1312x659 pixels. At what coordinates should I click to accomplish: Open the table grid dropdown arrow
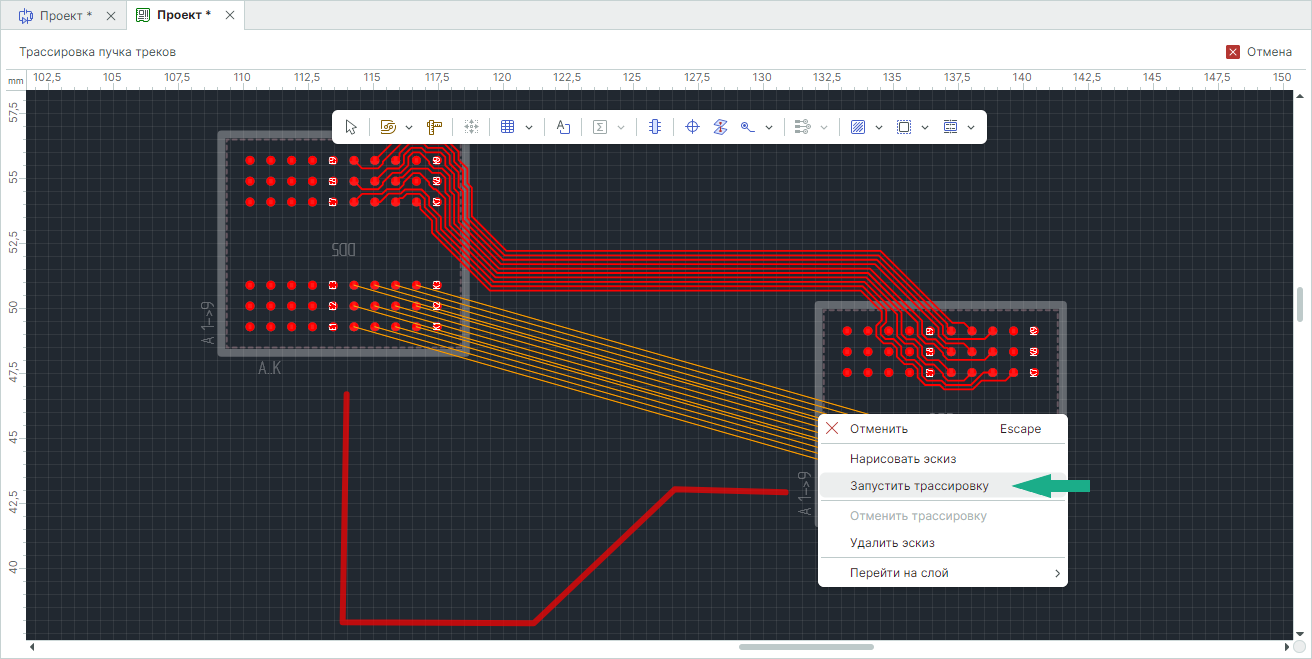[528, 127]
